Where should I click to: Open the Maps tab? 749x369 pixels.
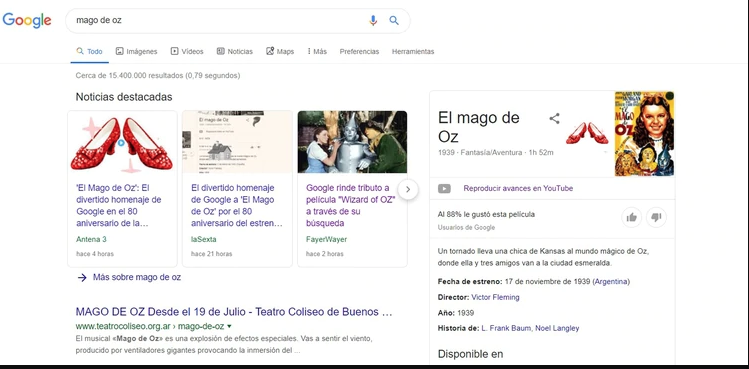click(x=280, y=52)
